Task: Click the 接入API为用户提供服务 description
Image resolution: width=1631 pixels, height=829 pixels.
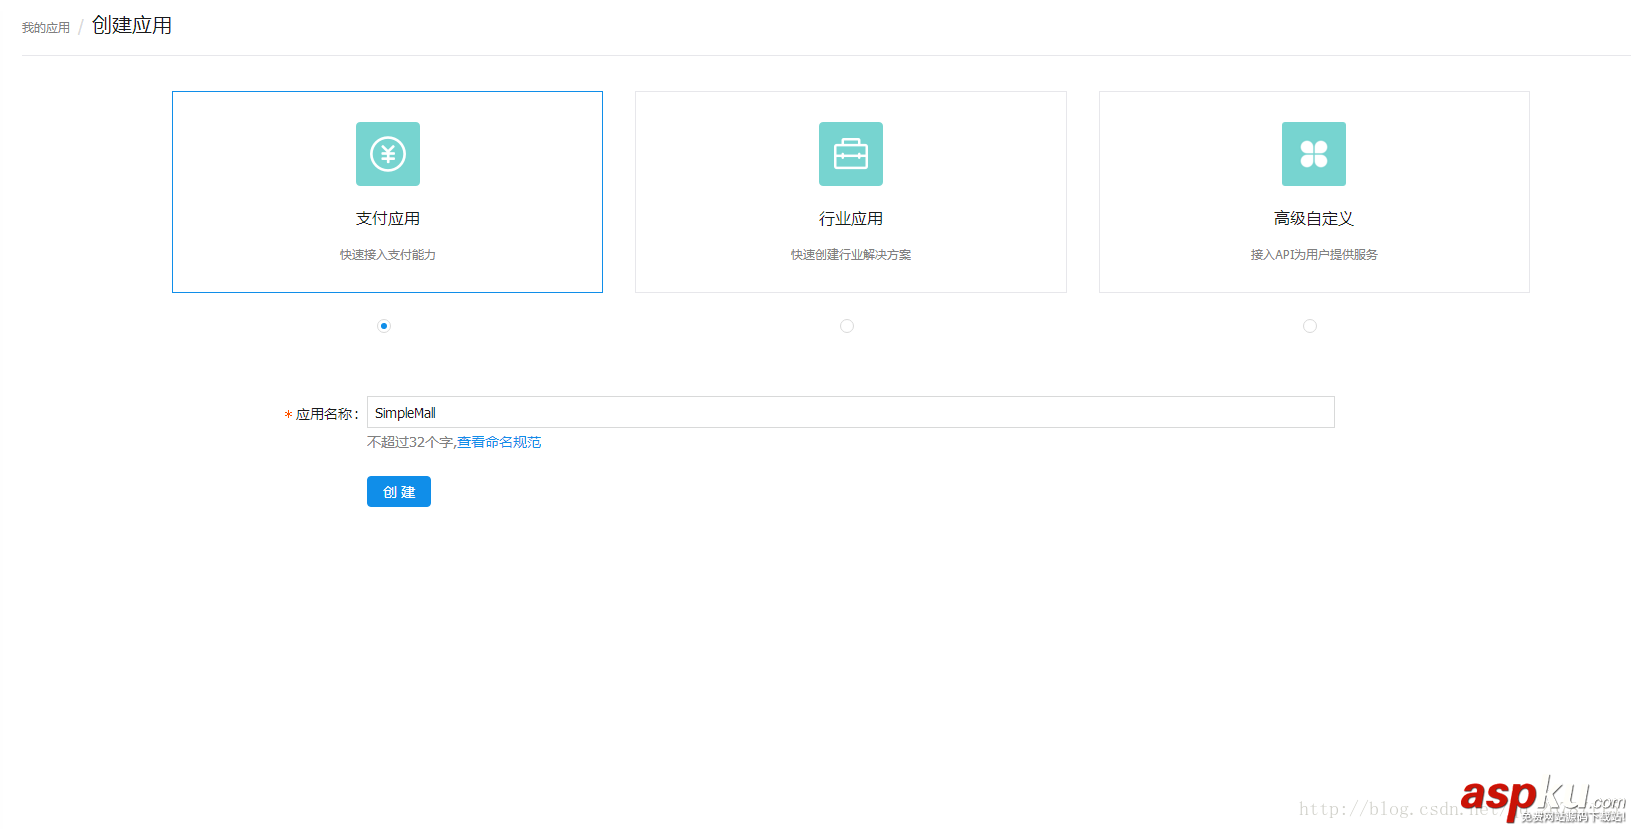Action: (1314, 255)
